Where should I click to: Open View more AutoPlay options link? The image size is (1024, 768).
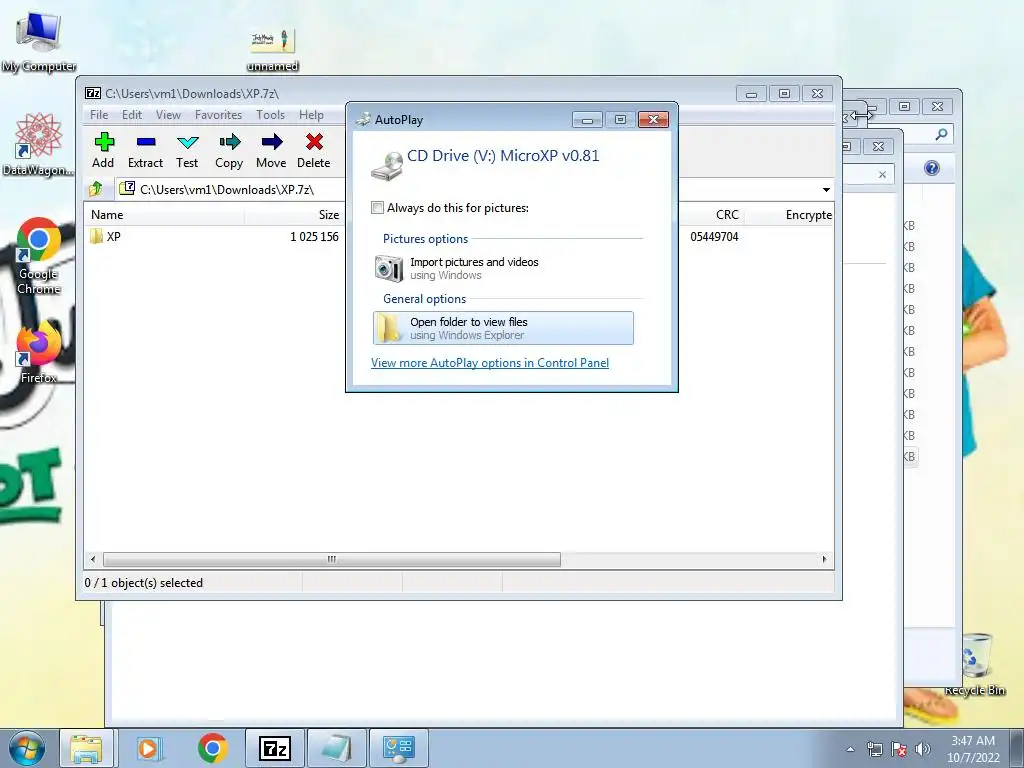click(x=490, y=363)
